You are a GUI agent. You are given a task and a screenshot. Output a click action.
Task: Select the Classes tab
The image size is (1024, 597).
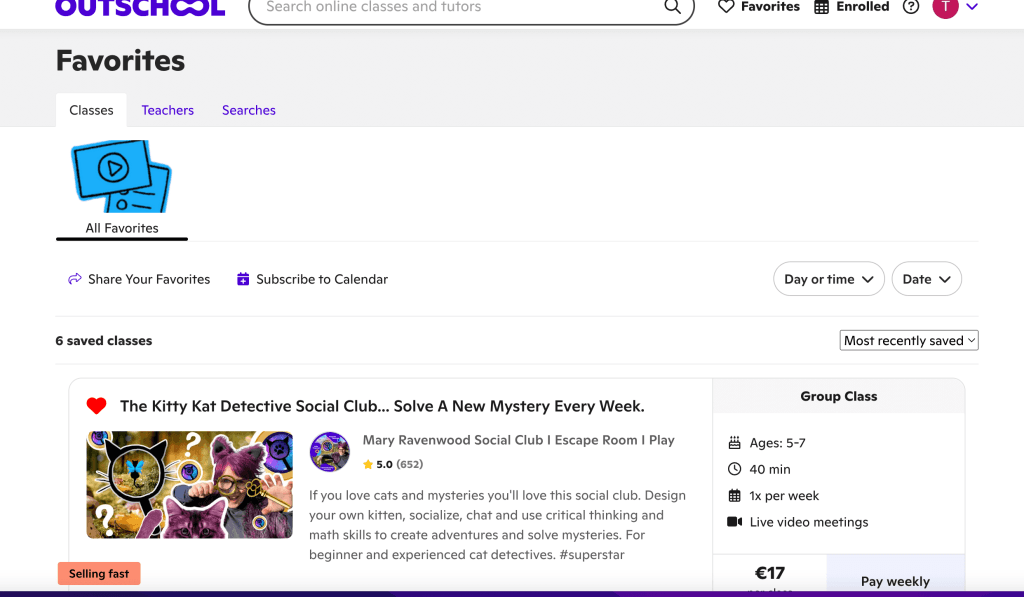[91, 110]
